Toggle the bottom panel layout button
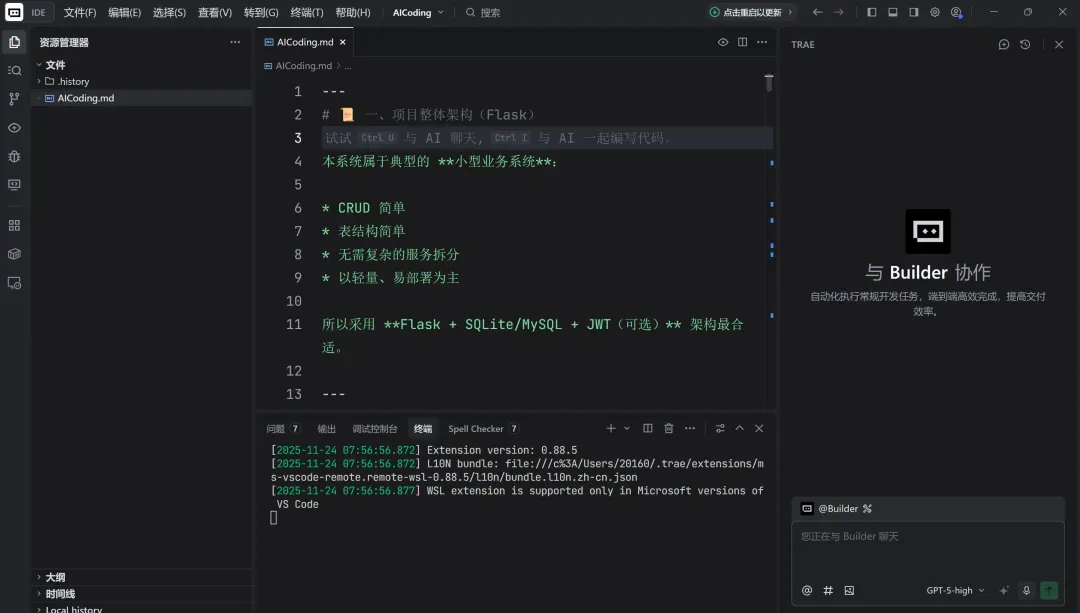 tap(893, 12)
